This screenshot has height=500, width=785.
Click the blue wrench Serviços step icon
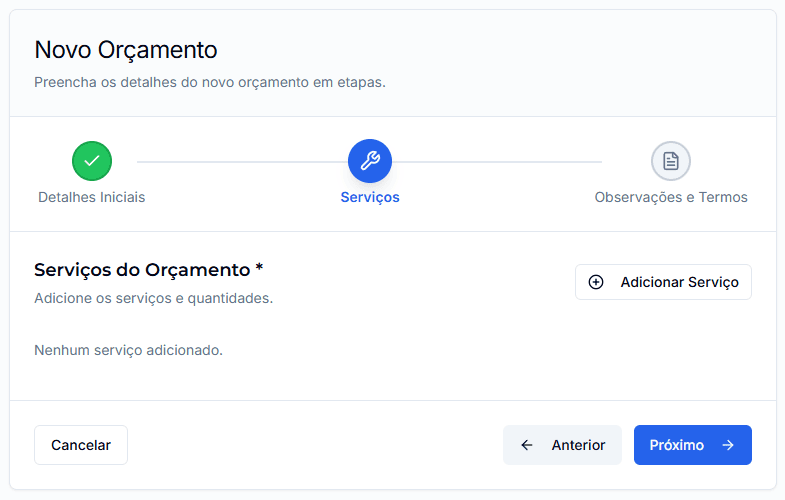point(370,161)
